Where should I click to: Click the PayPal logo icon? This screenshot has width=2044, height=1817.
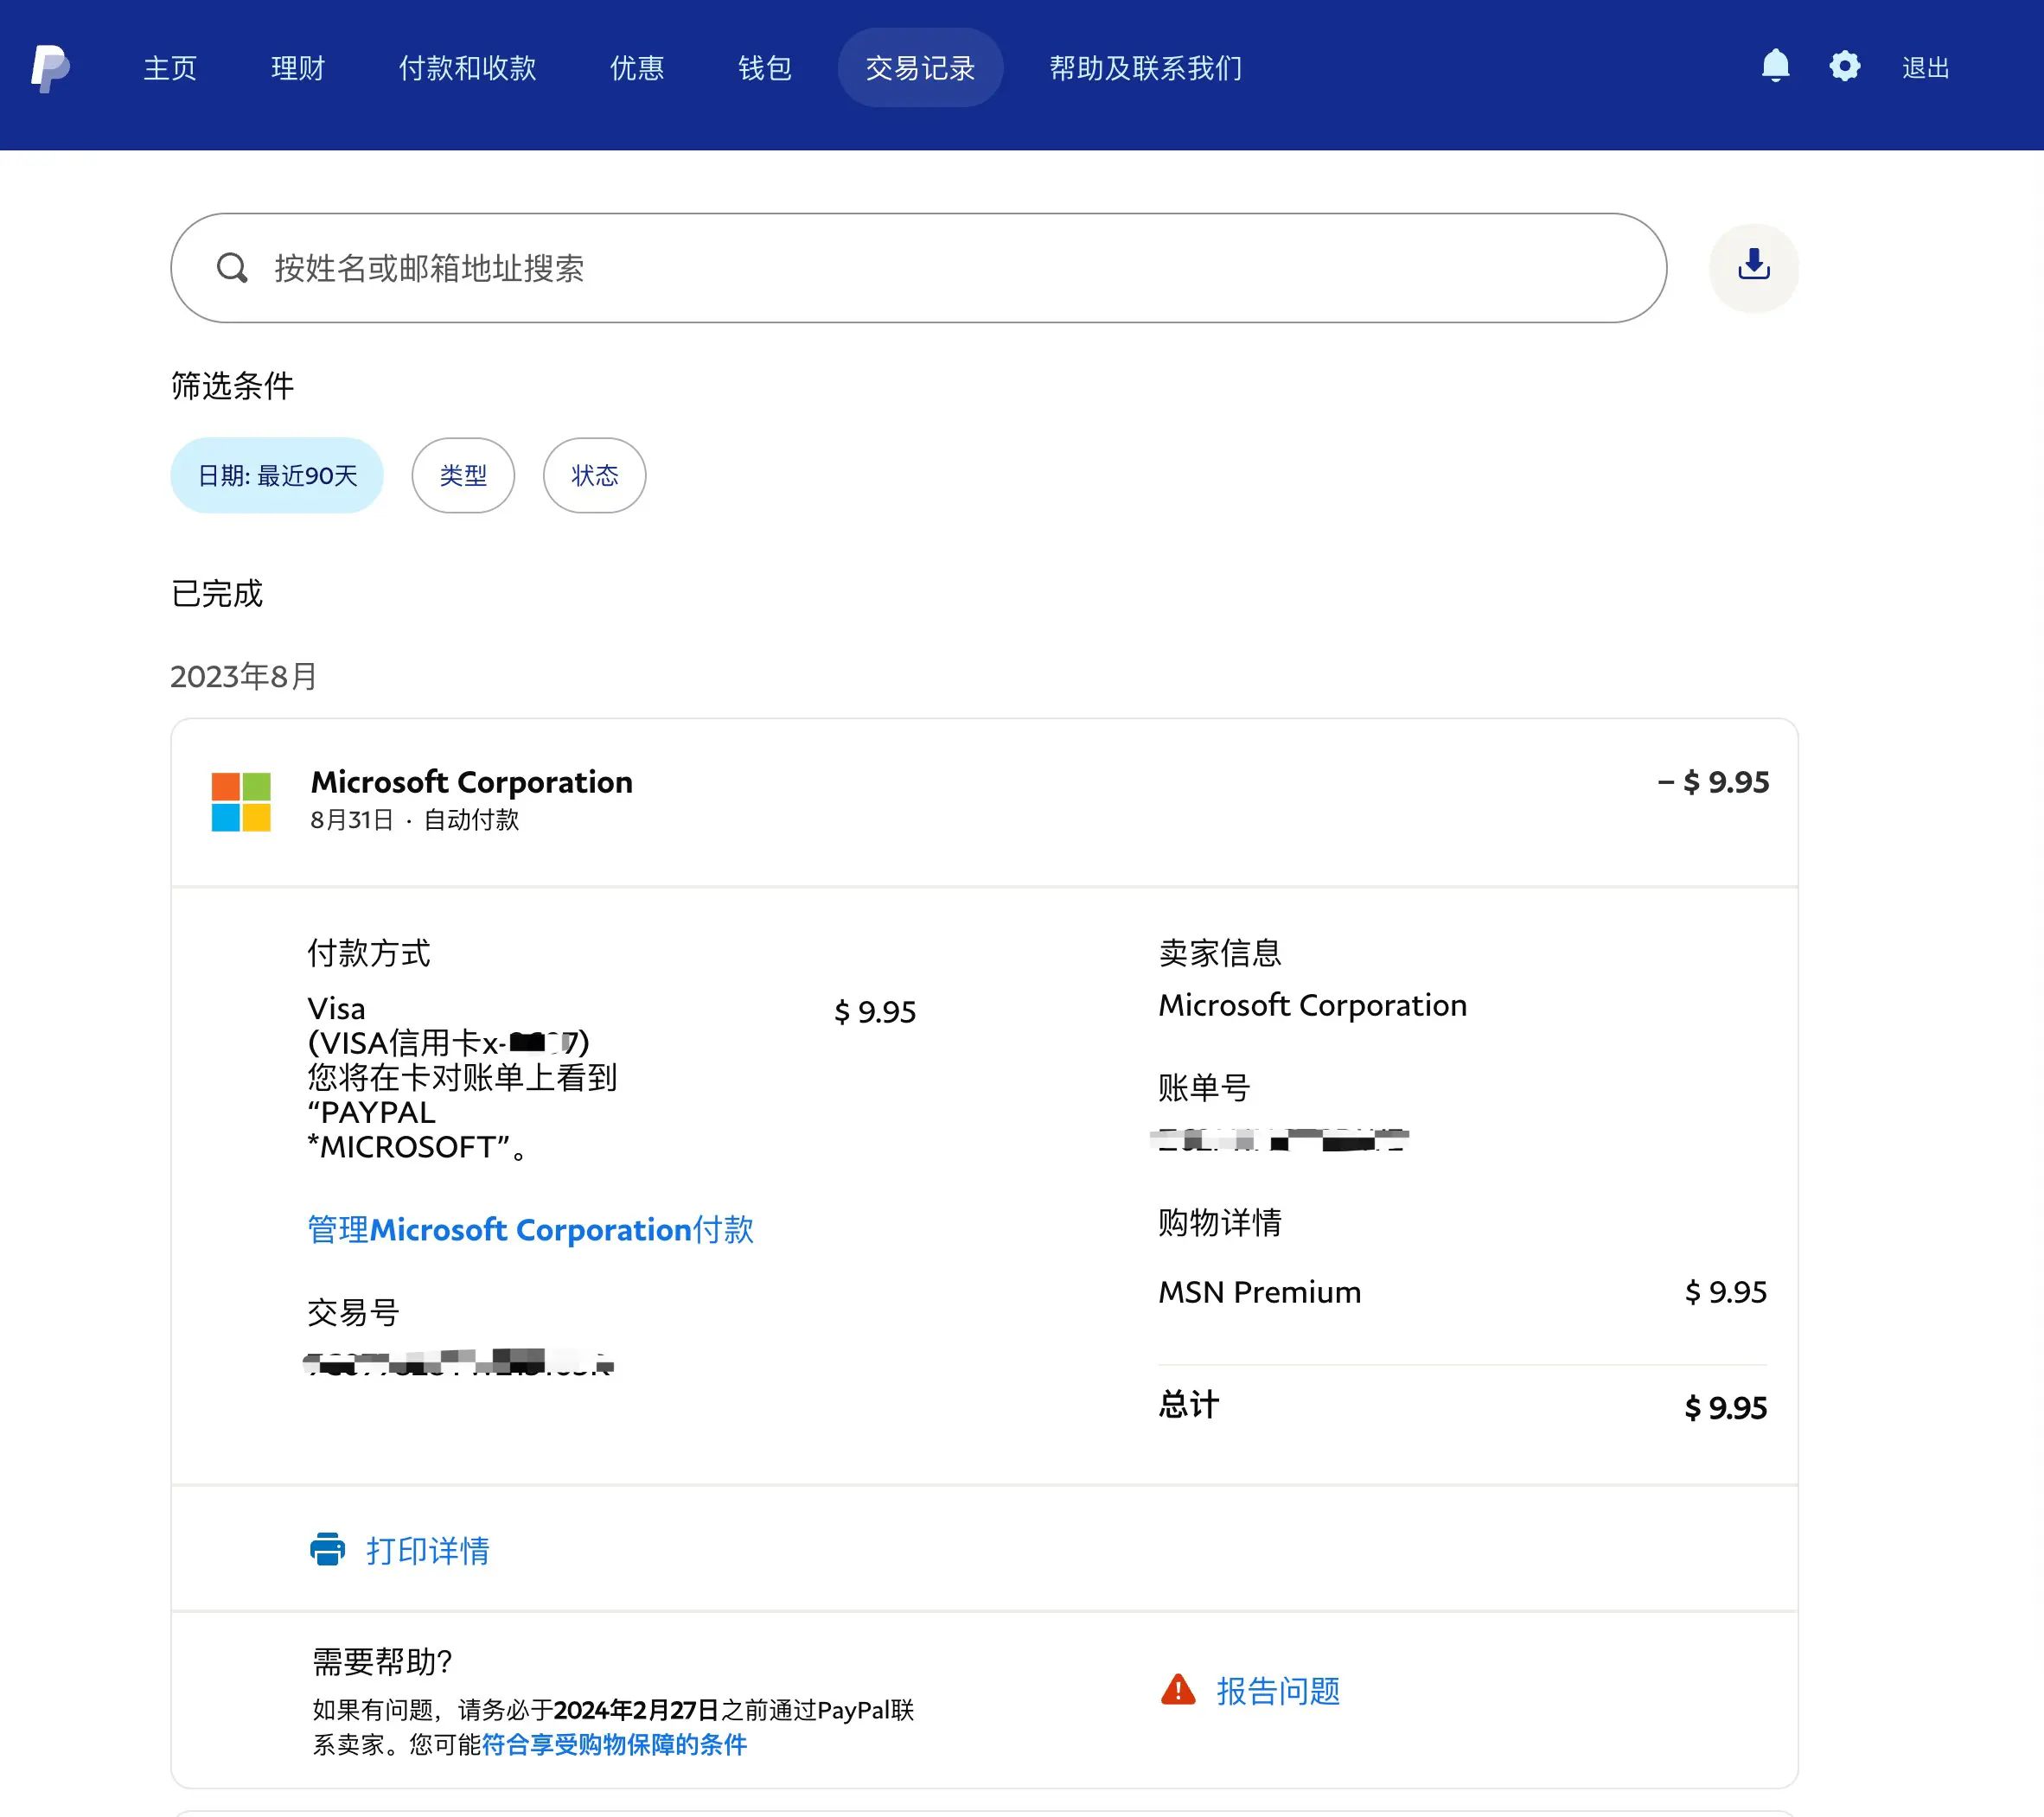click(50, 68)
